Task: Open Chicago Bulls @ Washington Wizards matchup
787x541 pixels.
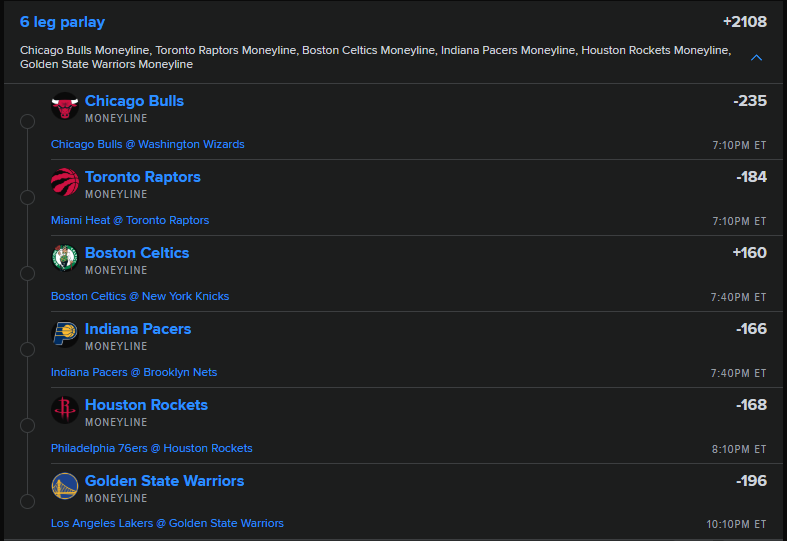Action: coord(148,145)
